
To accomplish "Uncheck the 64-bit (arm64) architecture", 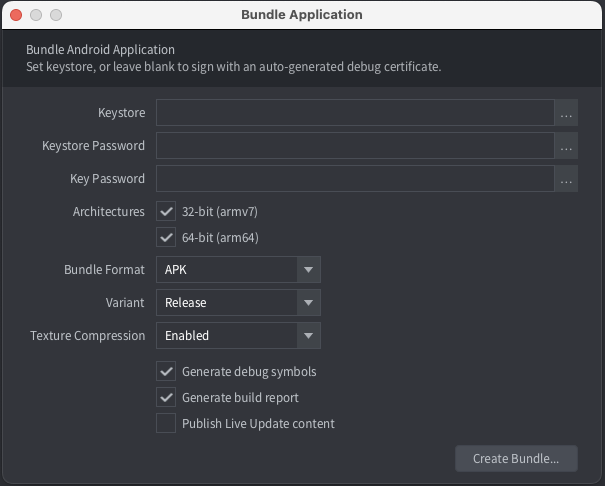I will pyautogui.click(x=166, y=238).
